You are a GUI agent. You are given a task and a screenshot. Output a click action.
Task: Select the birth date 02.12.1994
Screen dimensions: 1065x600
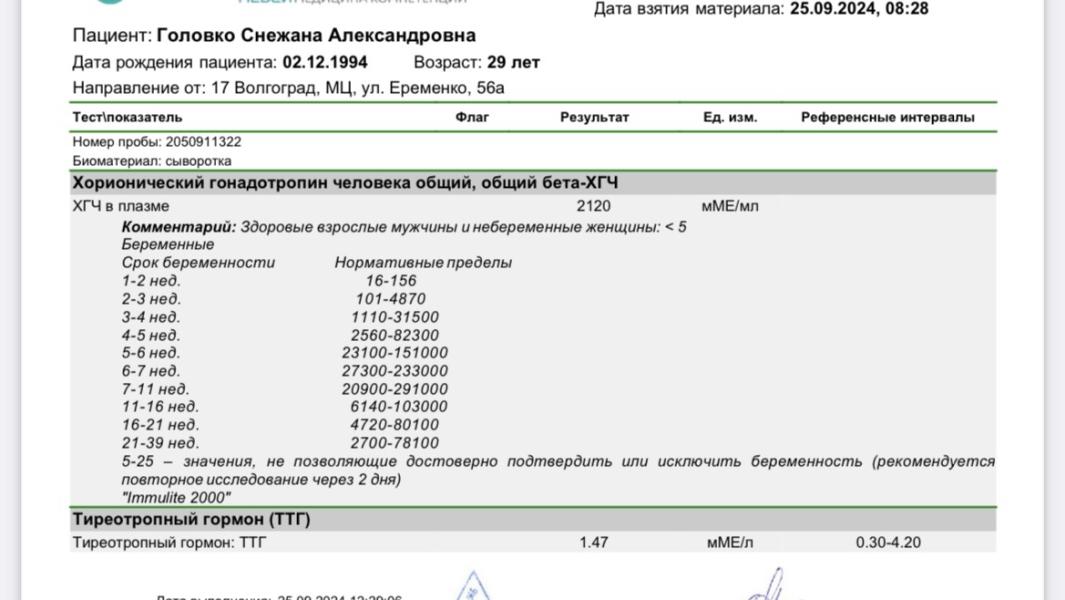click(325, 63)
